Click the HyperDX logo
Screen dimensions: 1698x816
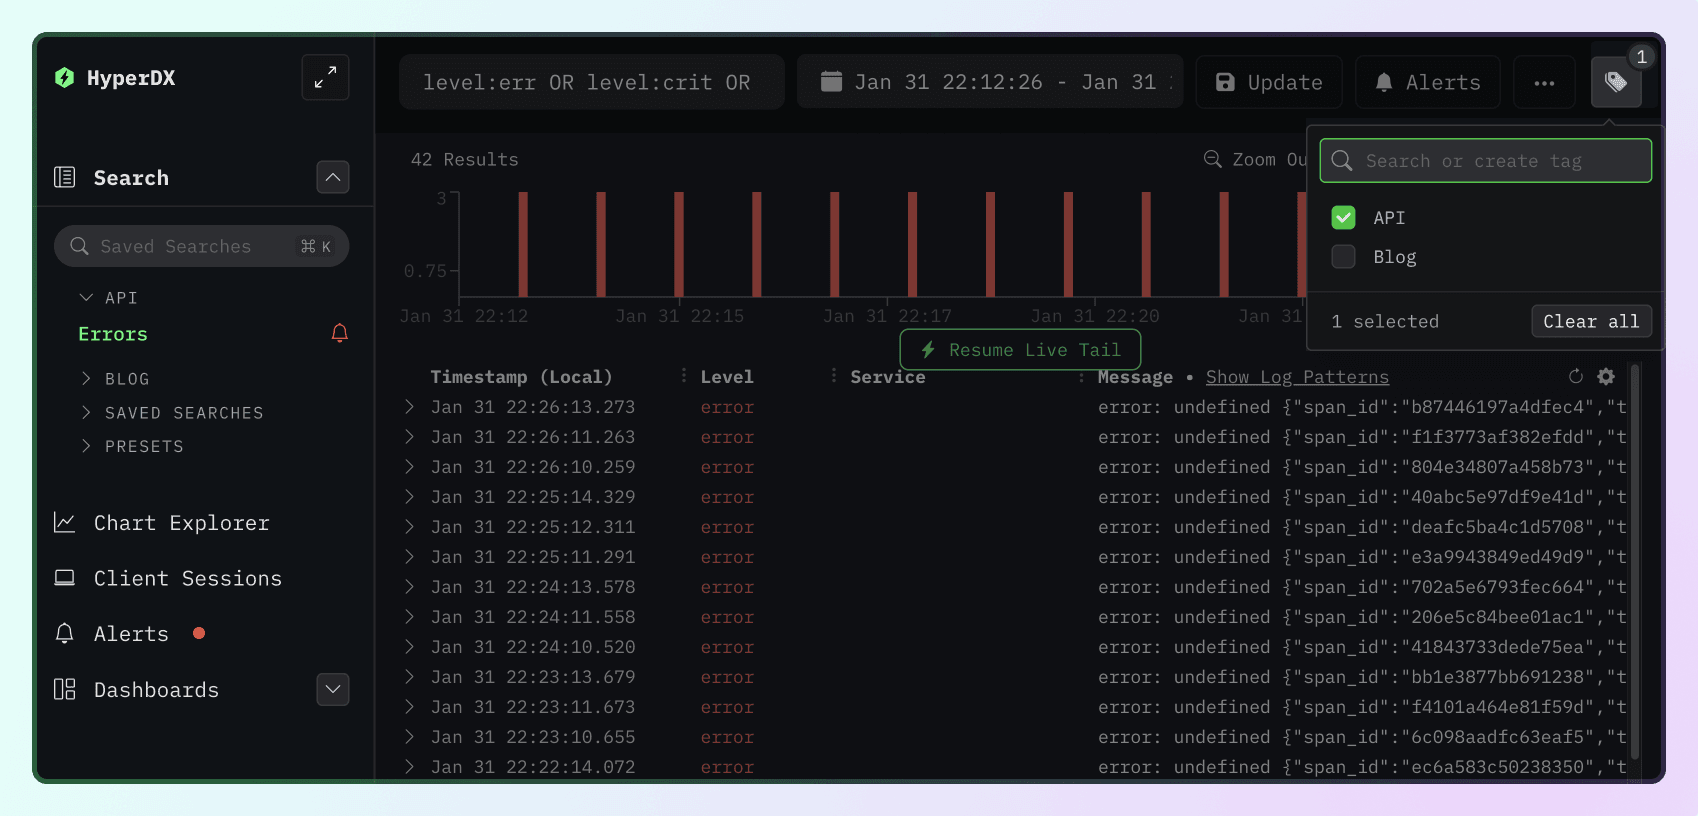tap(65, 78)
